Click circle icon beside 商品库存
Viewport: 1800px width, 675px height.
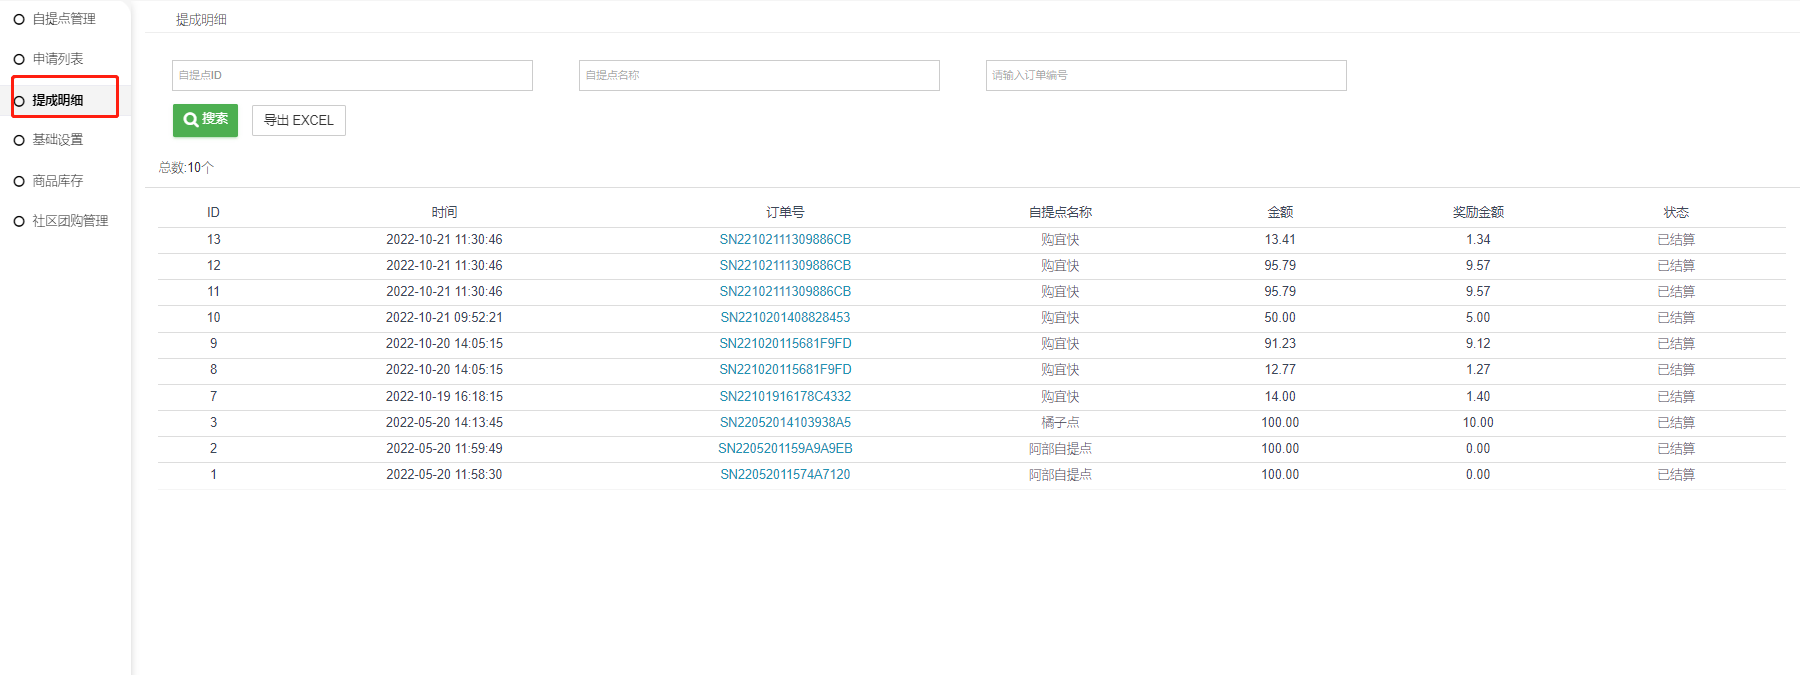coord(19,181)
